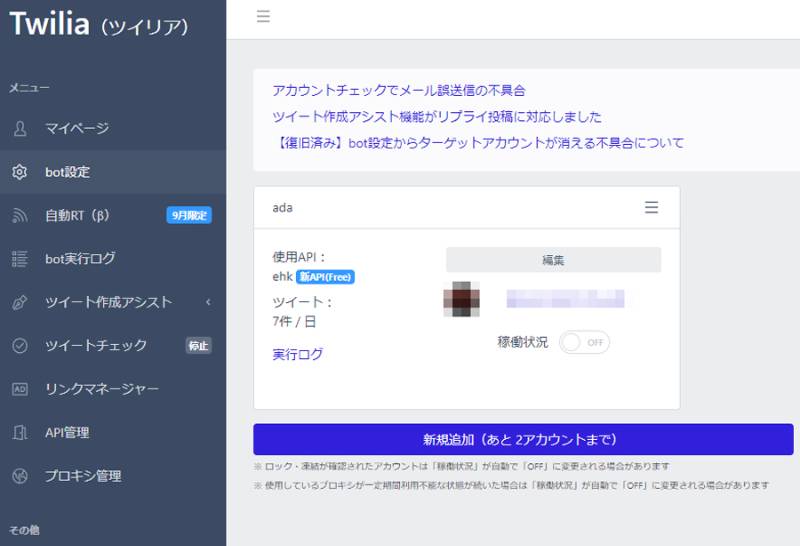Click the bot設定 gear icon
The image size is (800, 546).
click(x=19, y=172)
